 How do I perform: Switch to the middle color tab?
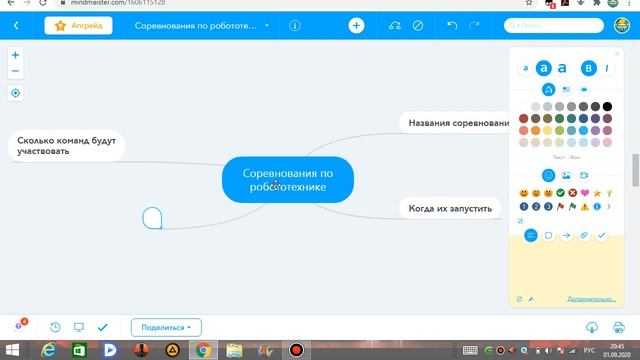coord(566,89)
